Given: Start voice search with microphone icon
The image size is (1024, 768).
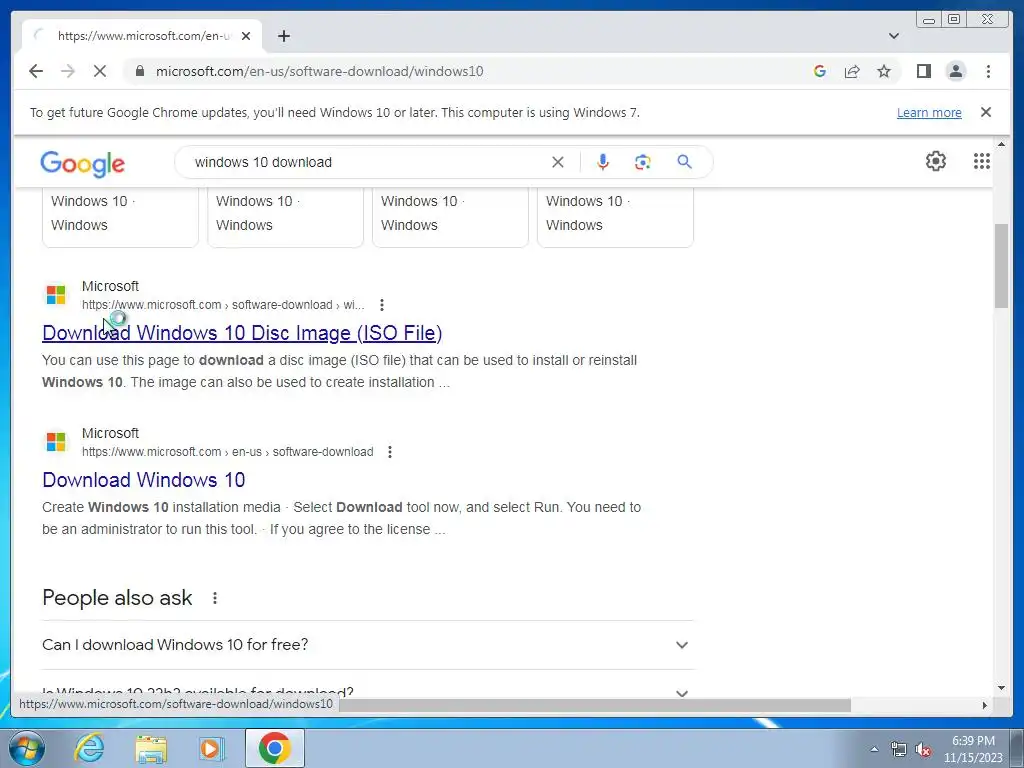Looking at the screenshot, I should (602, 162).
